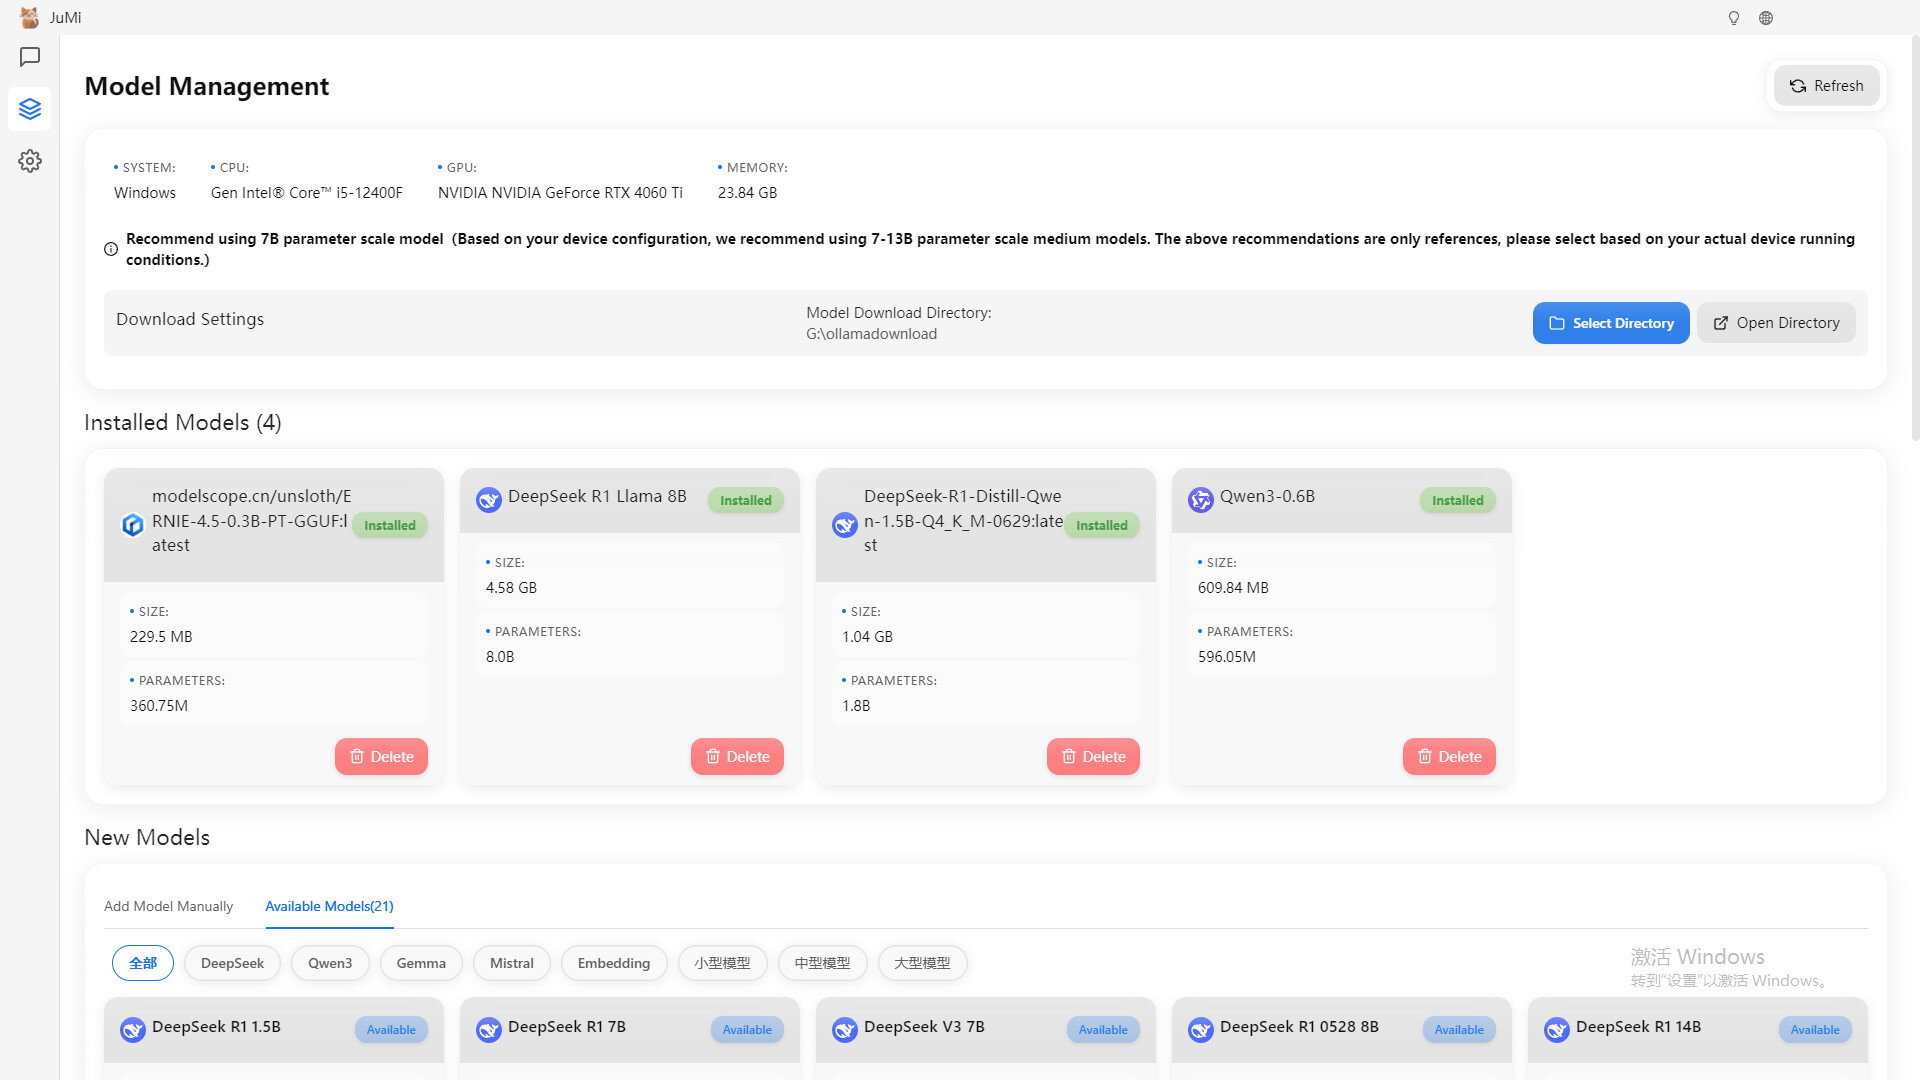The height and width of the screenshot is (1080, 1920).
Task: Select the Model Management stack icon in sidebar
Action: coord(30,109)
